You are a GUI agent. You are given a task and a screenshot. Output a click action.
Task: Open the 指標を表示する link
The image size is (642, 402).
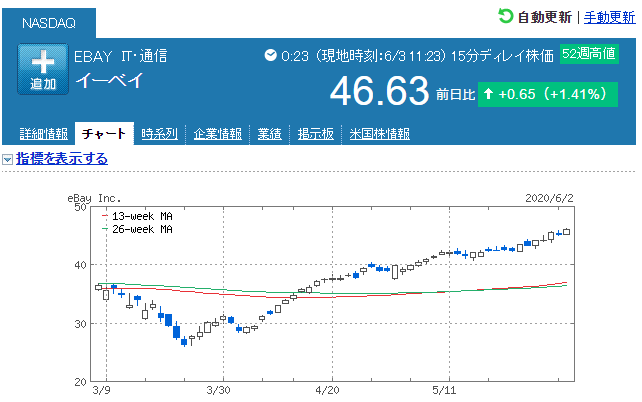62,158
